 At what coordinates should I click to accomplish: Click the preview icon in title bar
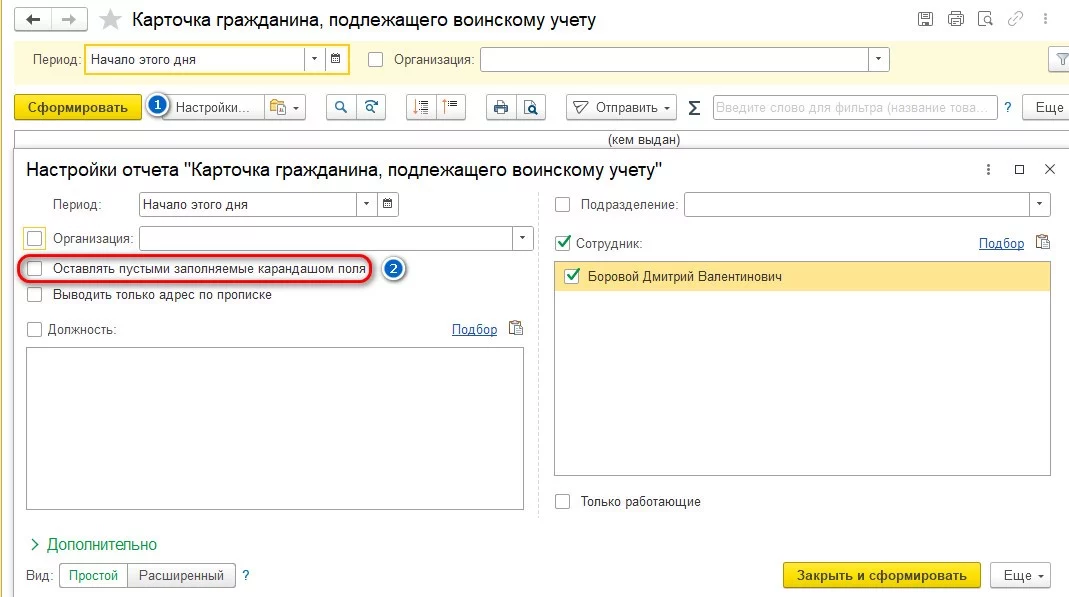pos(985,19)
